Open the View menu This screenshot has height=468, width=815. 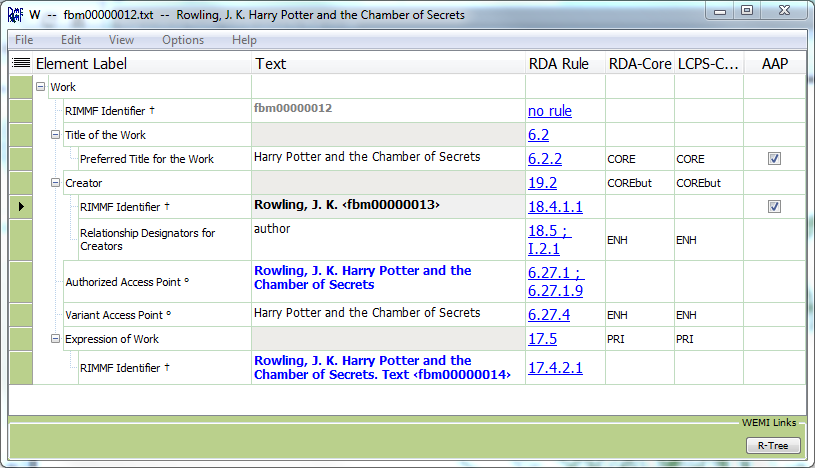click(x=121, y=40)
